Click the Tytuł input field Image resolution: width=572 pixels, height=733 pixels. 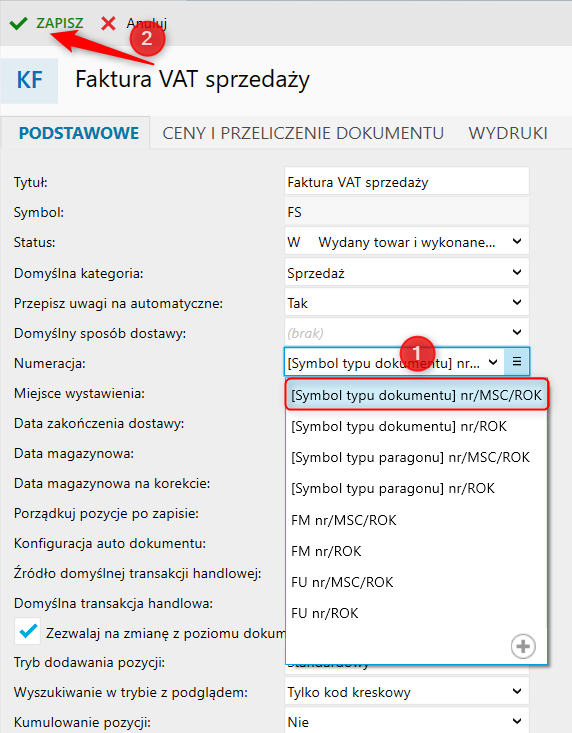[407, 182]
